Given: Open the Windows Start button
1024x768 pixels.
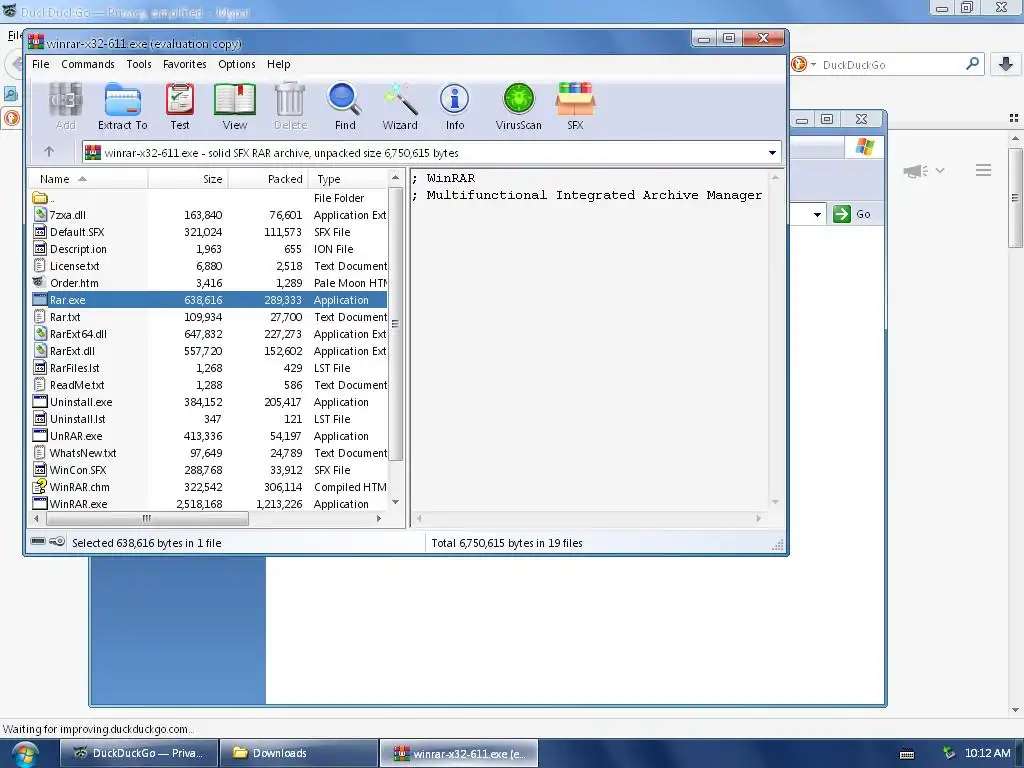Looking at the screenshot, I should [24, 754].
